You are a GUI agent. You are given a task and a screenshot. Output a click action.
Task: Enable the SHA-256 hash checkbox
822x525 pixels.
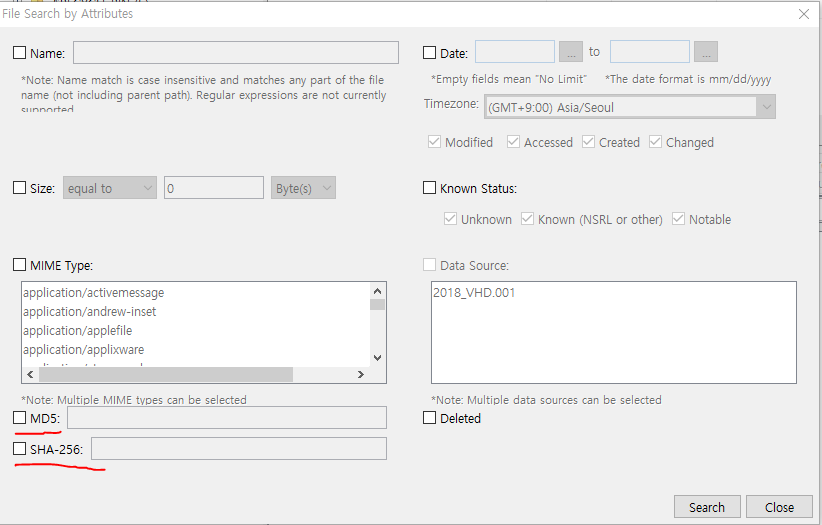coord(19,448)
